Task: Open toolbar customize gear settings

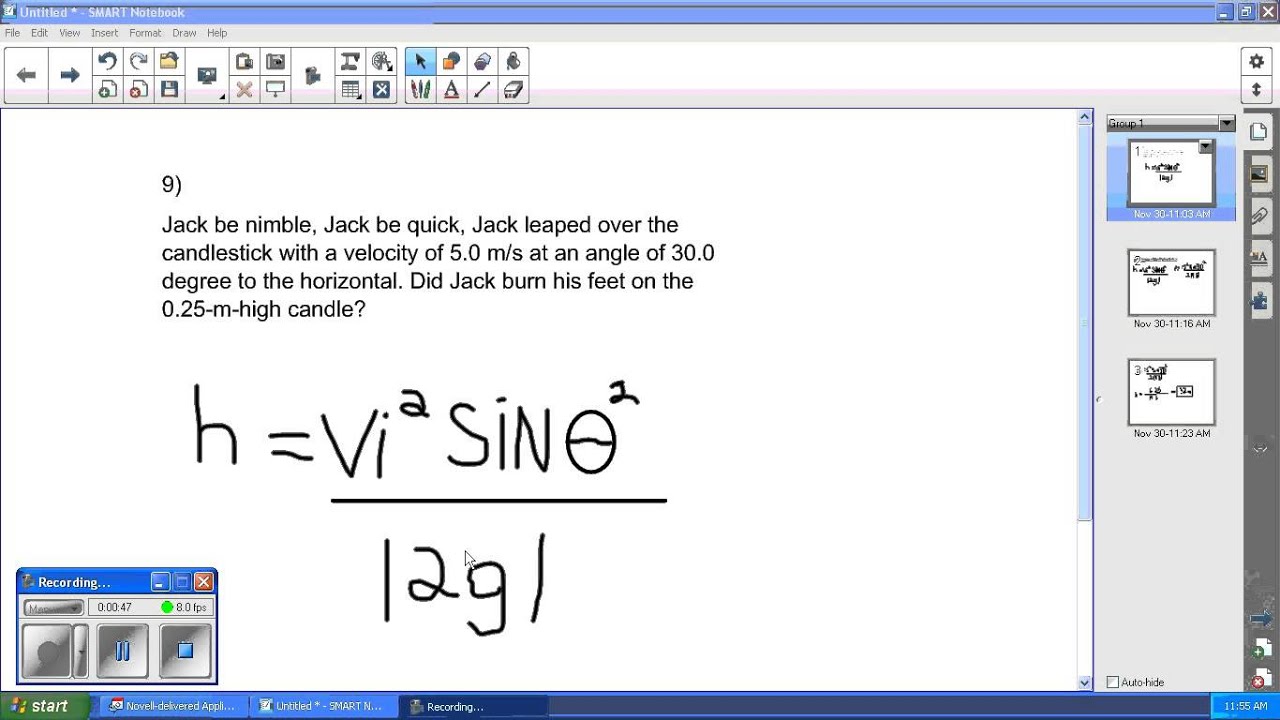Action: [1257, 62]
